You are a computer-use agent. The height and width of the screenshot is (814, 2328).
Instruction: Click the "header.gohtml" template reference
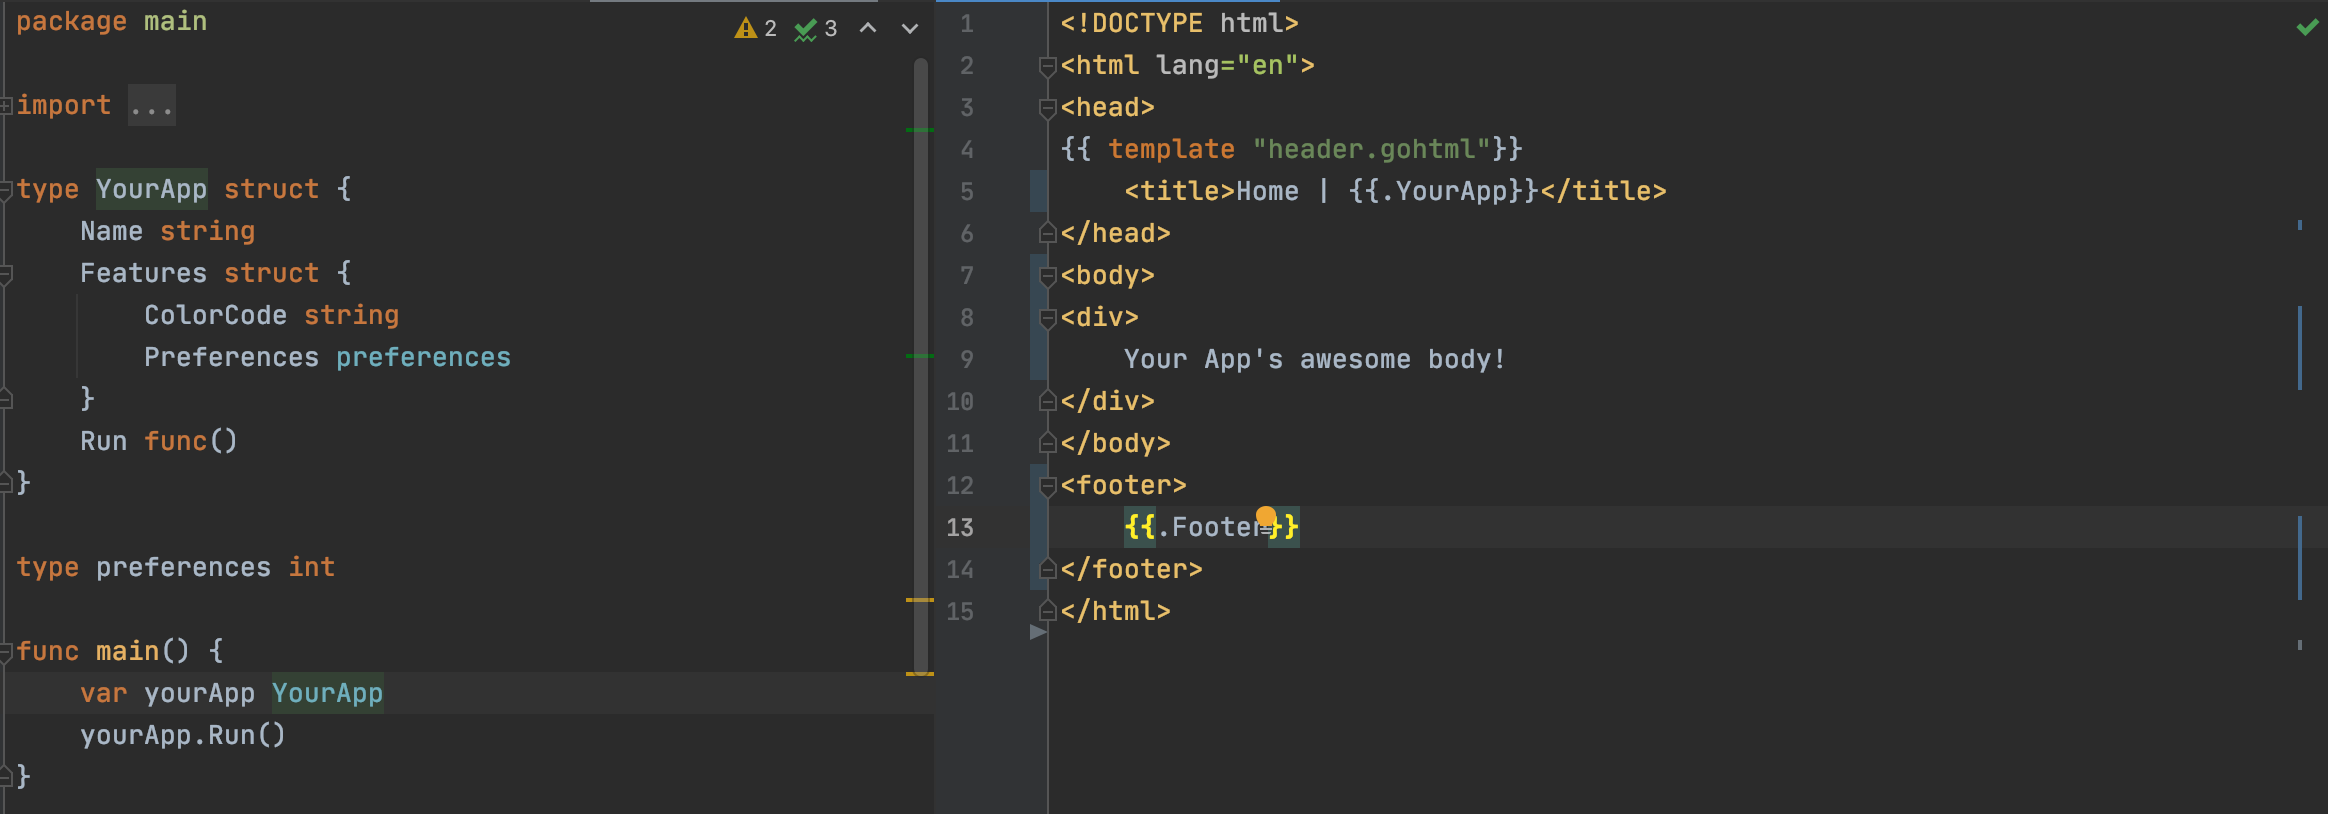(x=1371, y=149)
